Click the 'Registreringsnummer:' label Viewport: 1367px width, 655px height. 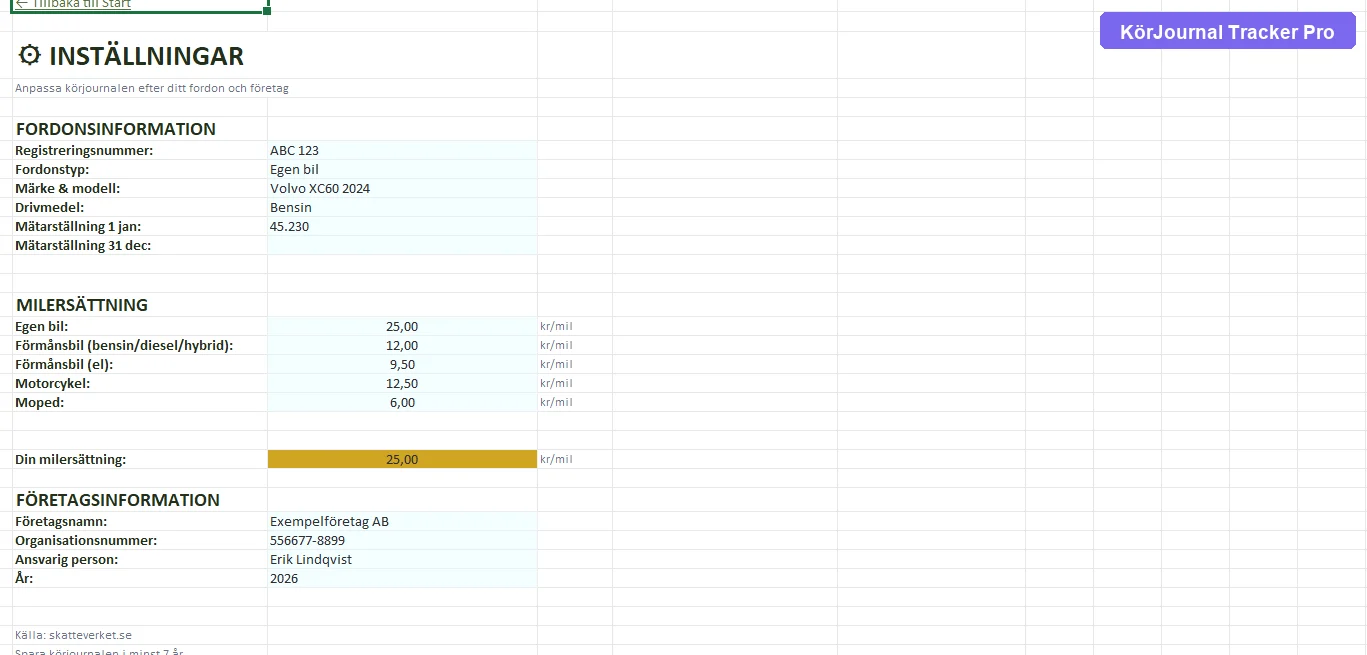coord(84,151)
